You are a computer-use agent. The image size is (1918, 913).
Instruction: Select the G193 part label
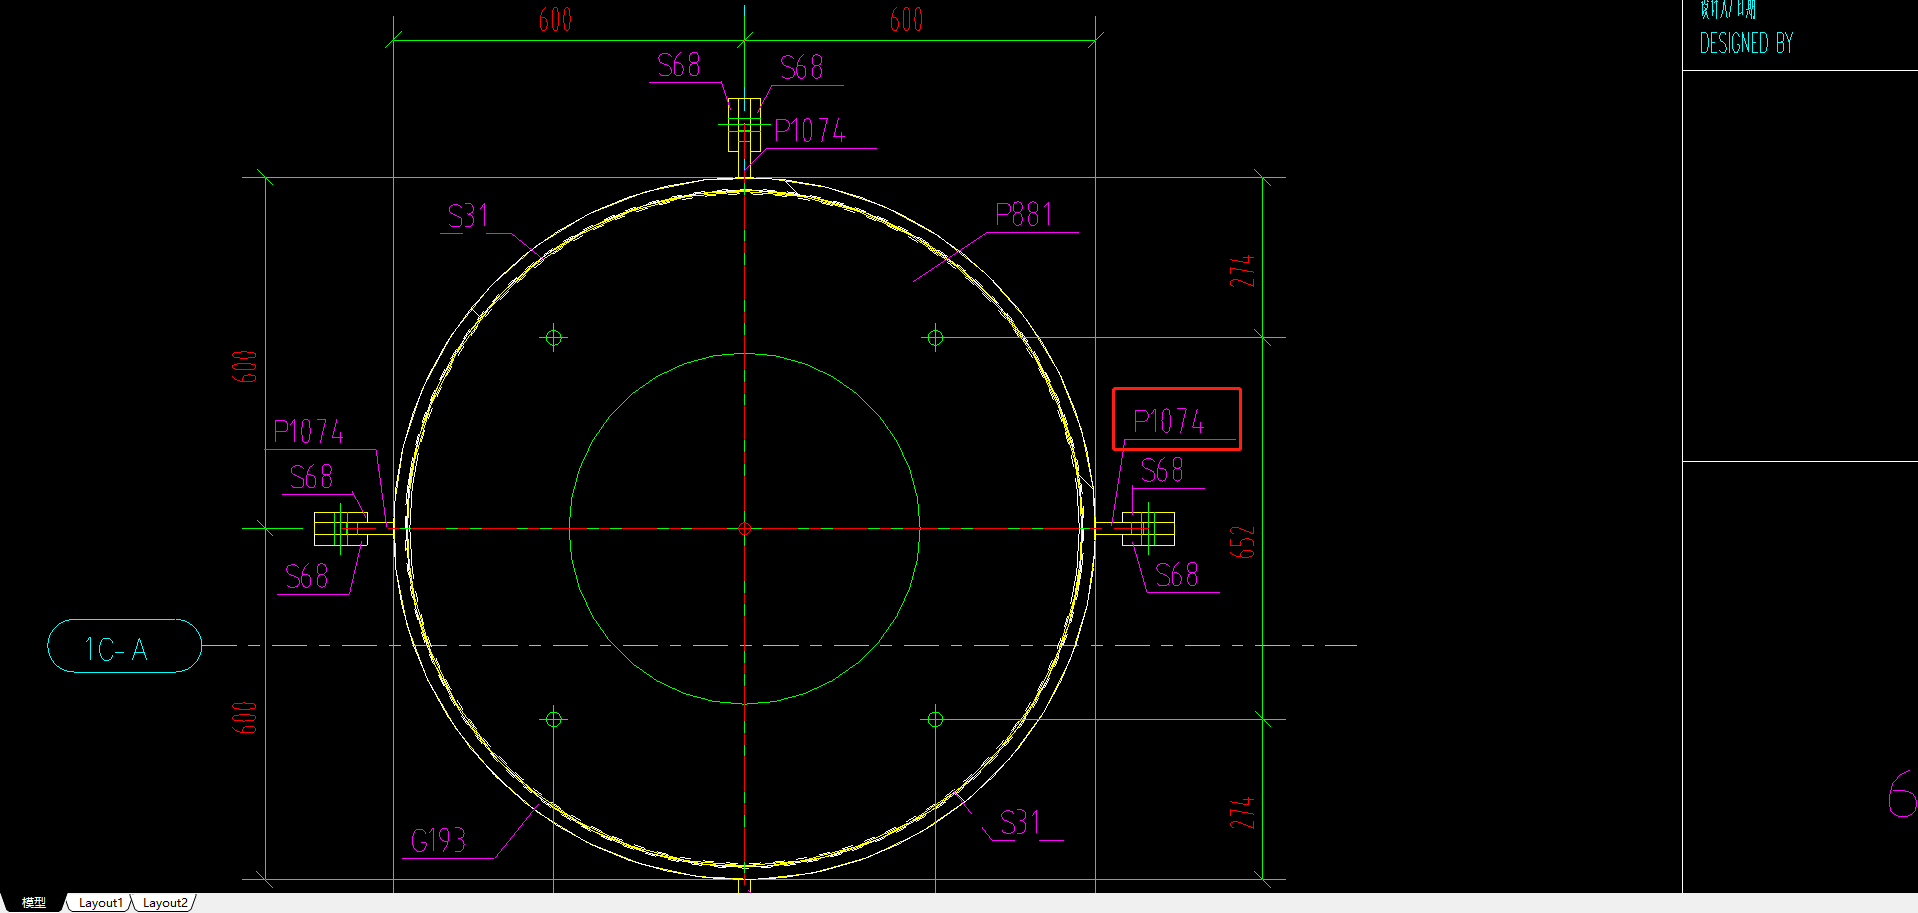click(x=438, y=840)
